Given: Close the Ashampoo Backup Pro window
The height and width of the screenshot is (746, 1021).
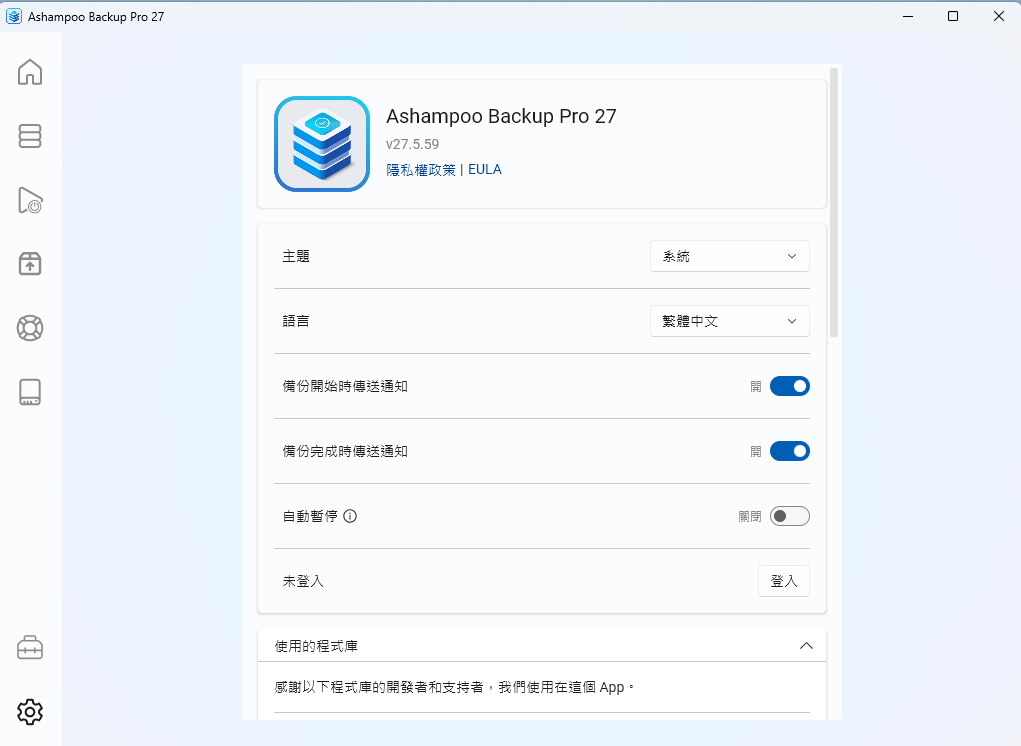Looking at the screenshot, I should (999, 16).
